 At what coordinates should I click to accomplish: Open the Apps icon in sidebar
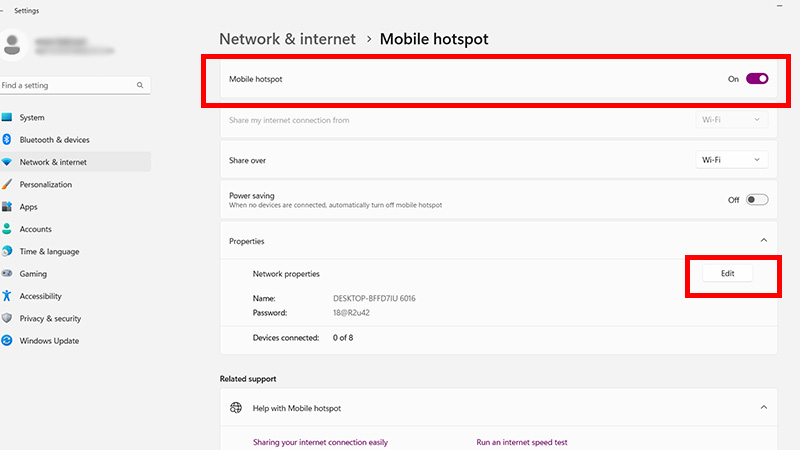pos(7,207)
